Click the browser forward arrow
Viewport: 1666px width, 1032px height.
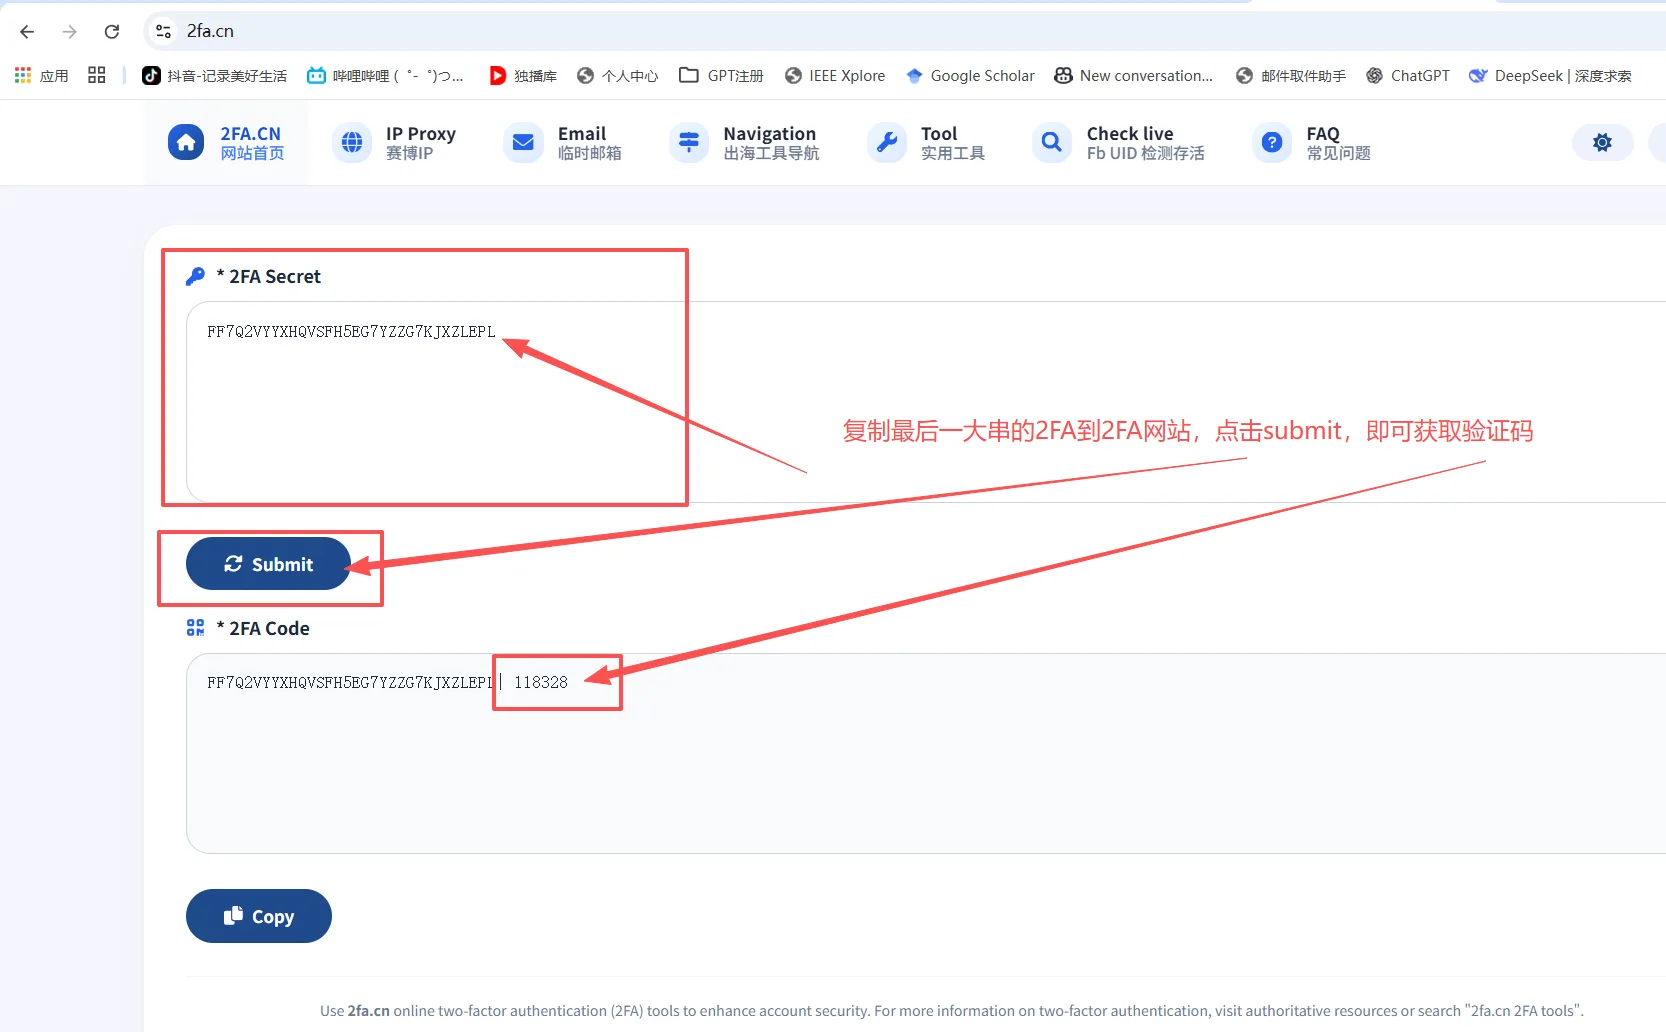69,31
